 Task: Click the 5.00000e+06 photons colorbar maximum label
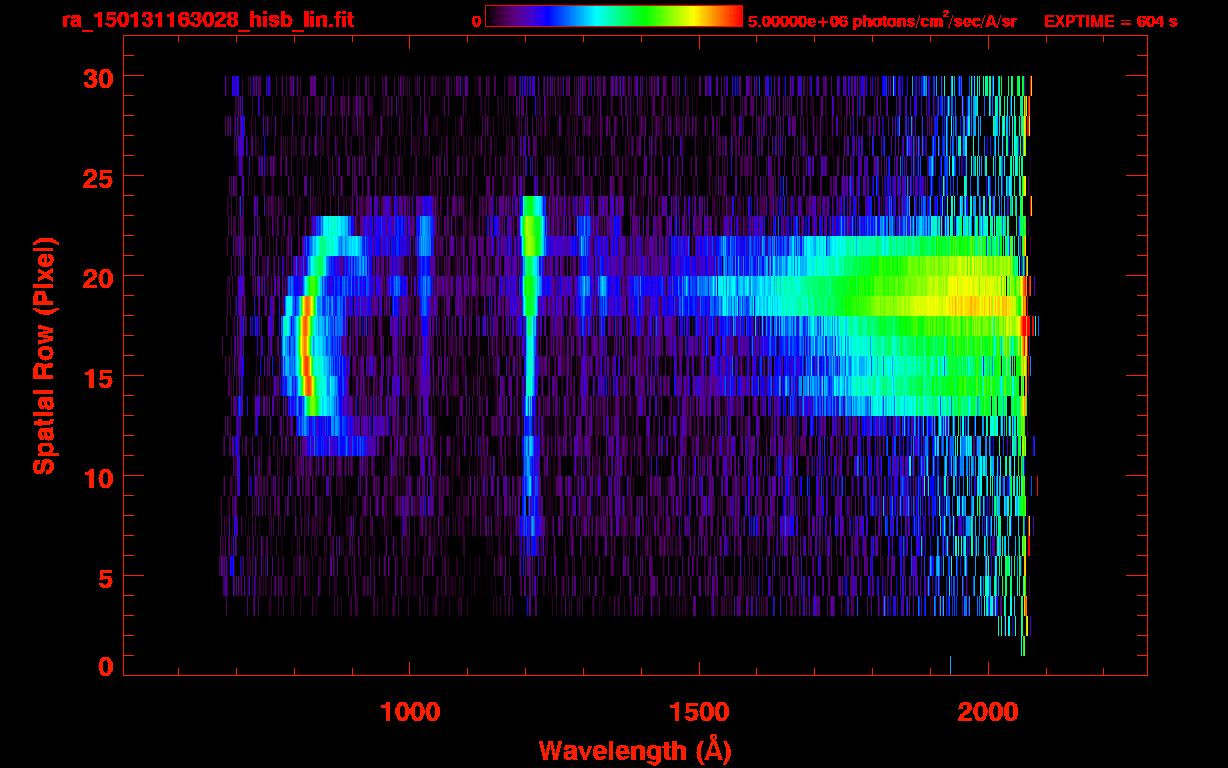coord(882,21)
